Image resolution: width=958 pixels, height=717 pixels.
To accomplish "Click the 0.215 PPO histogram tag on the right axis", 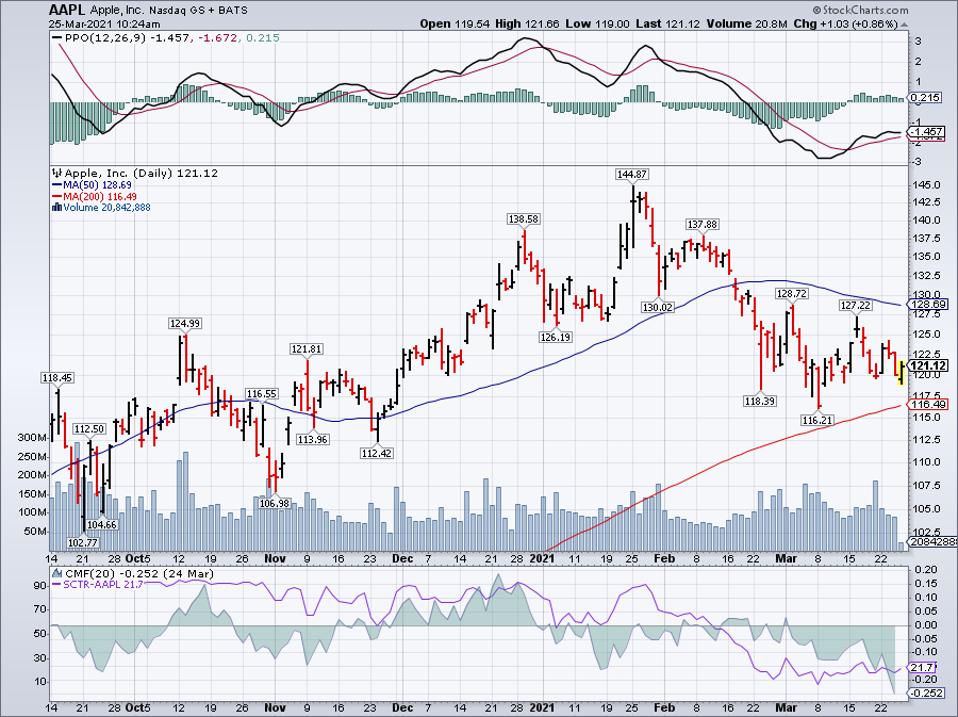I will pos(926,98).
